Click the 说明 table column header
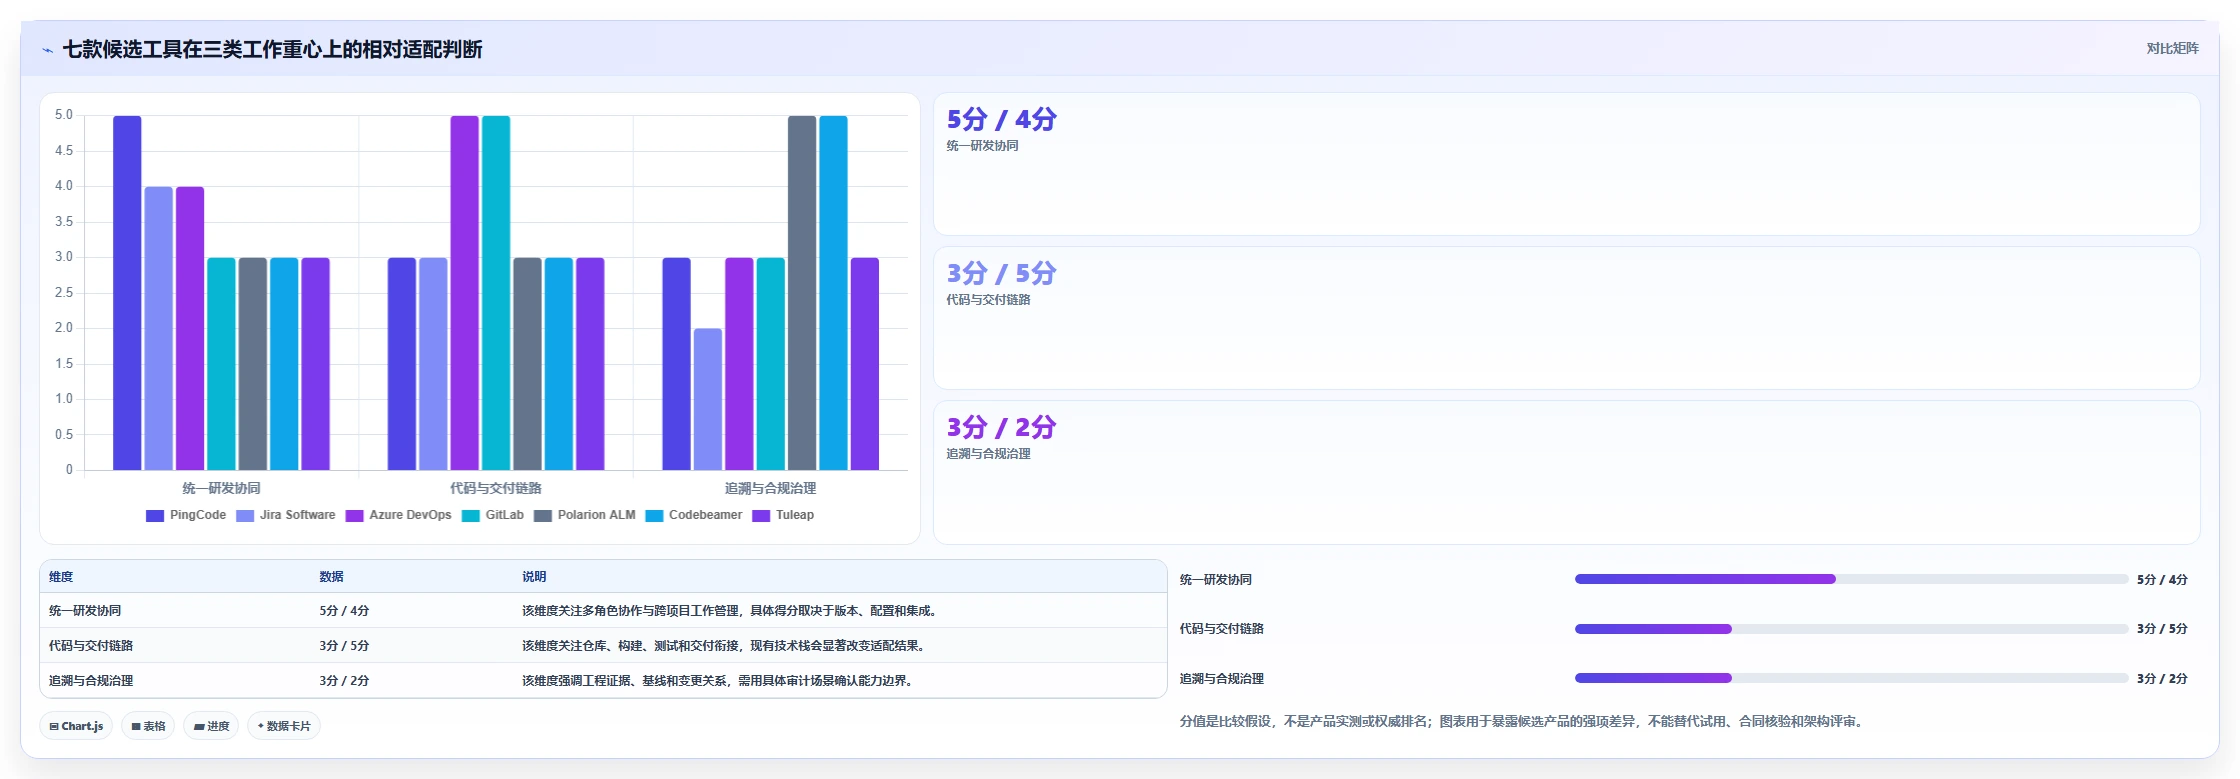 (534, 577)
